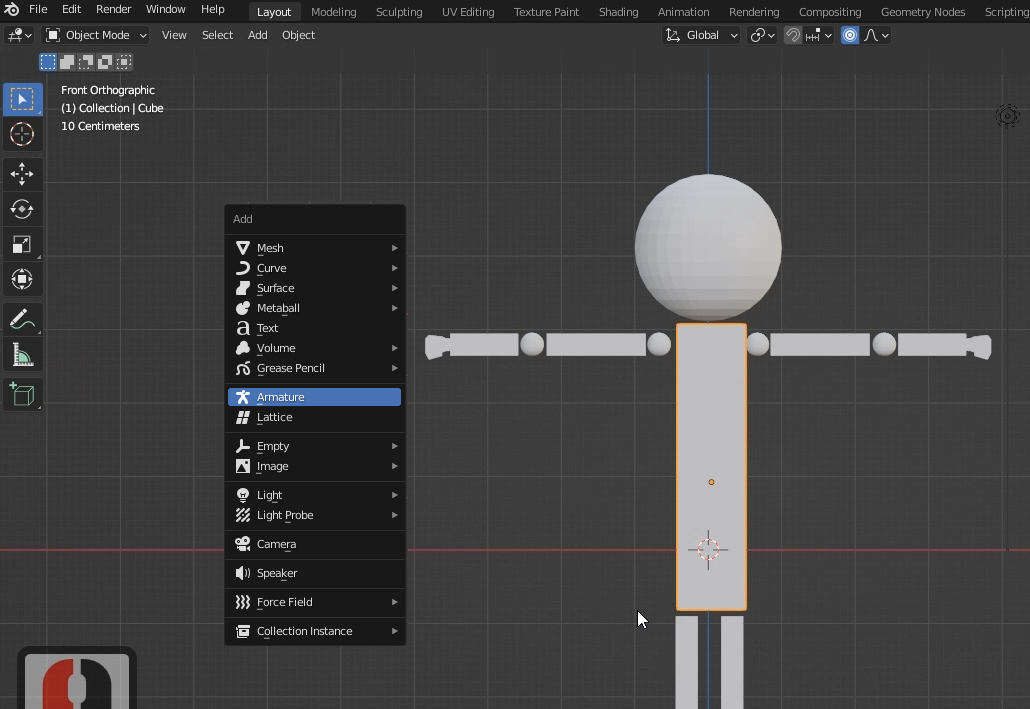Pick the Scale tool
This screenshot has width=1030, height=709.
tap(22, 244)
